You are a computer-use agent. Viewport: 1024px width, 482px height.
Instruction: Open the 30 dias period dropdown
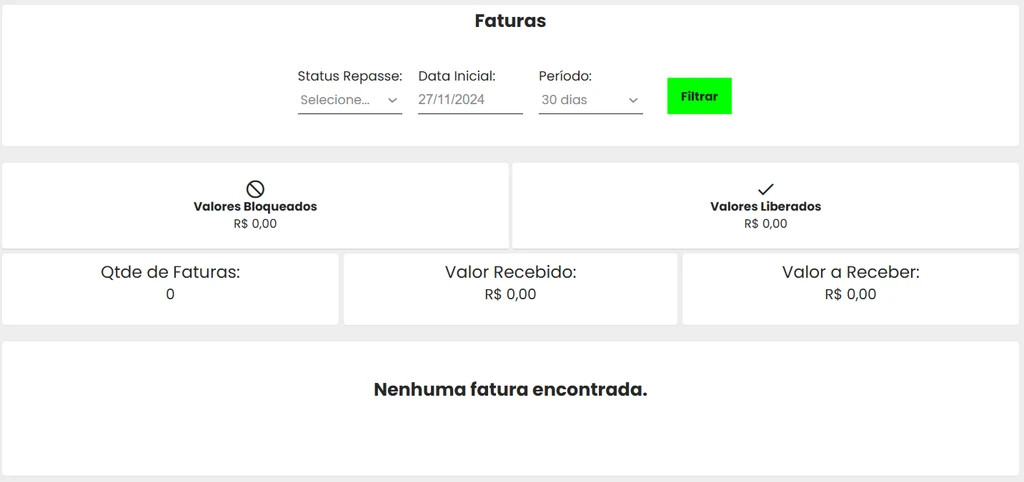click(591, 100)
